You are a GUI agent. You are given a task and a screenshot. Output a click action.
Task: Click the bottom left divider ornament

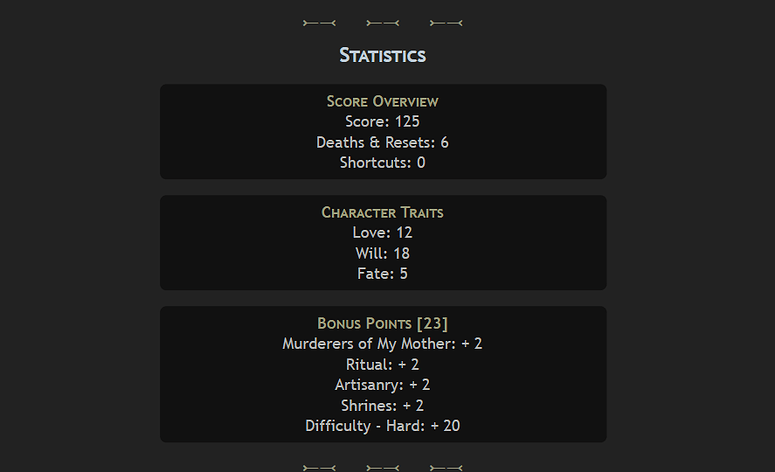319,468
